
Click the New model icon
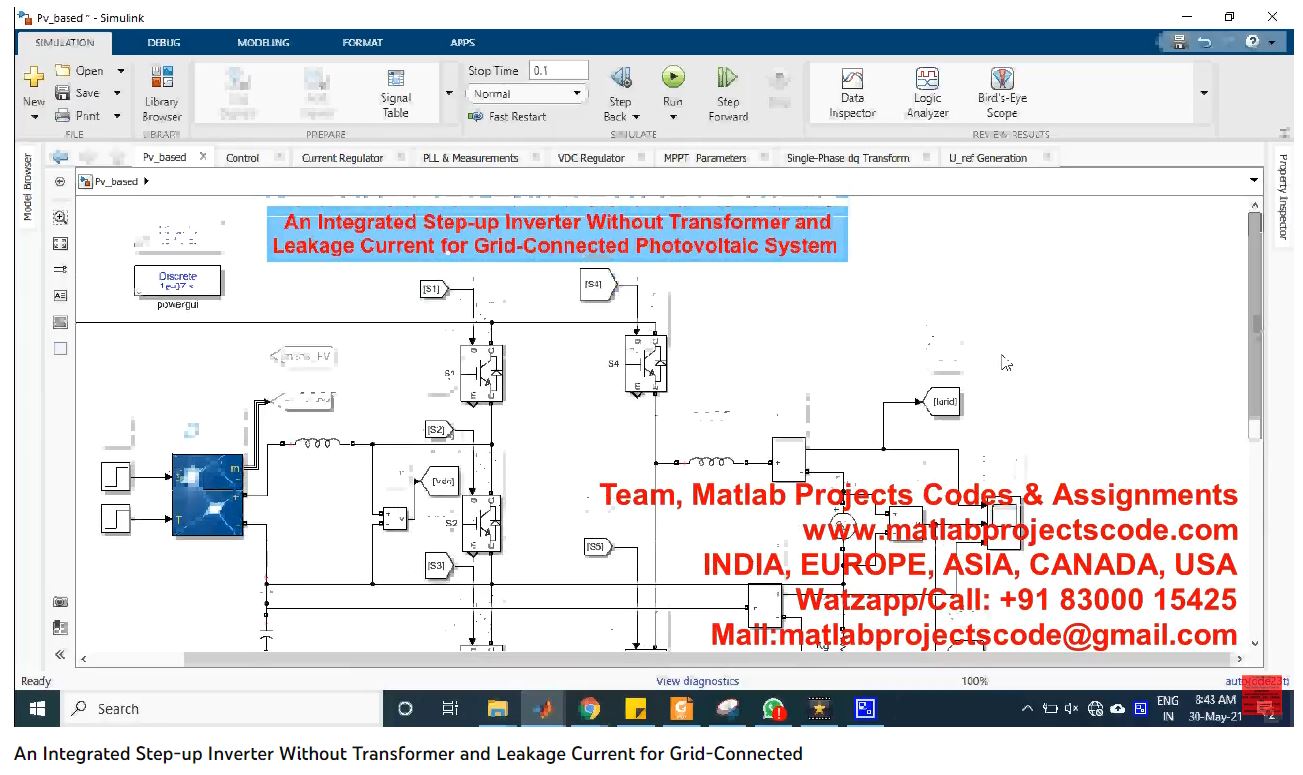(x=34, y=78)
